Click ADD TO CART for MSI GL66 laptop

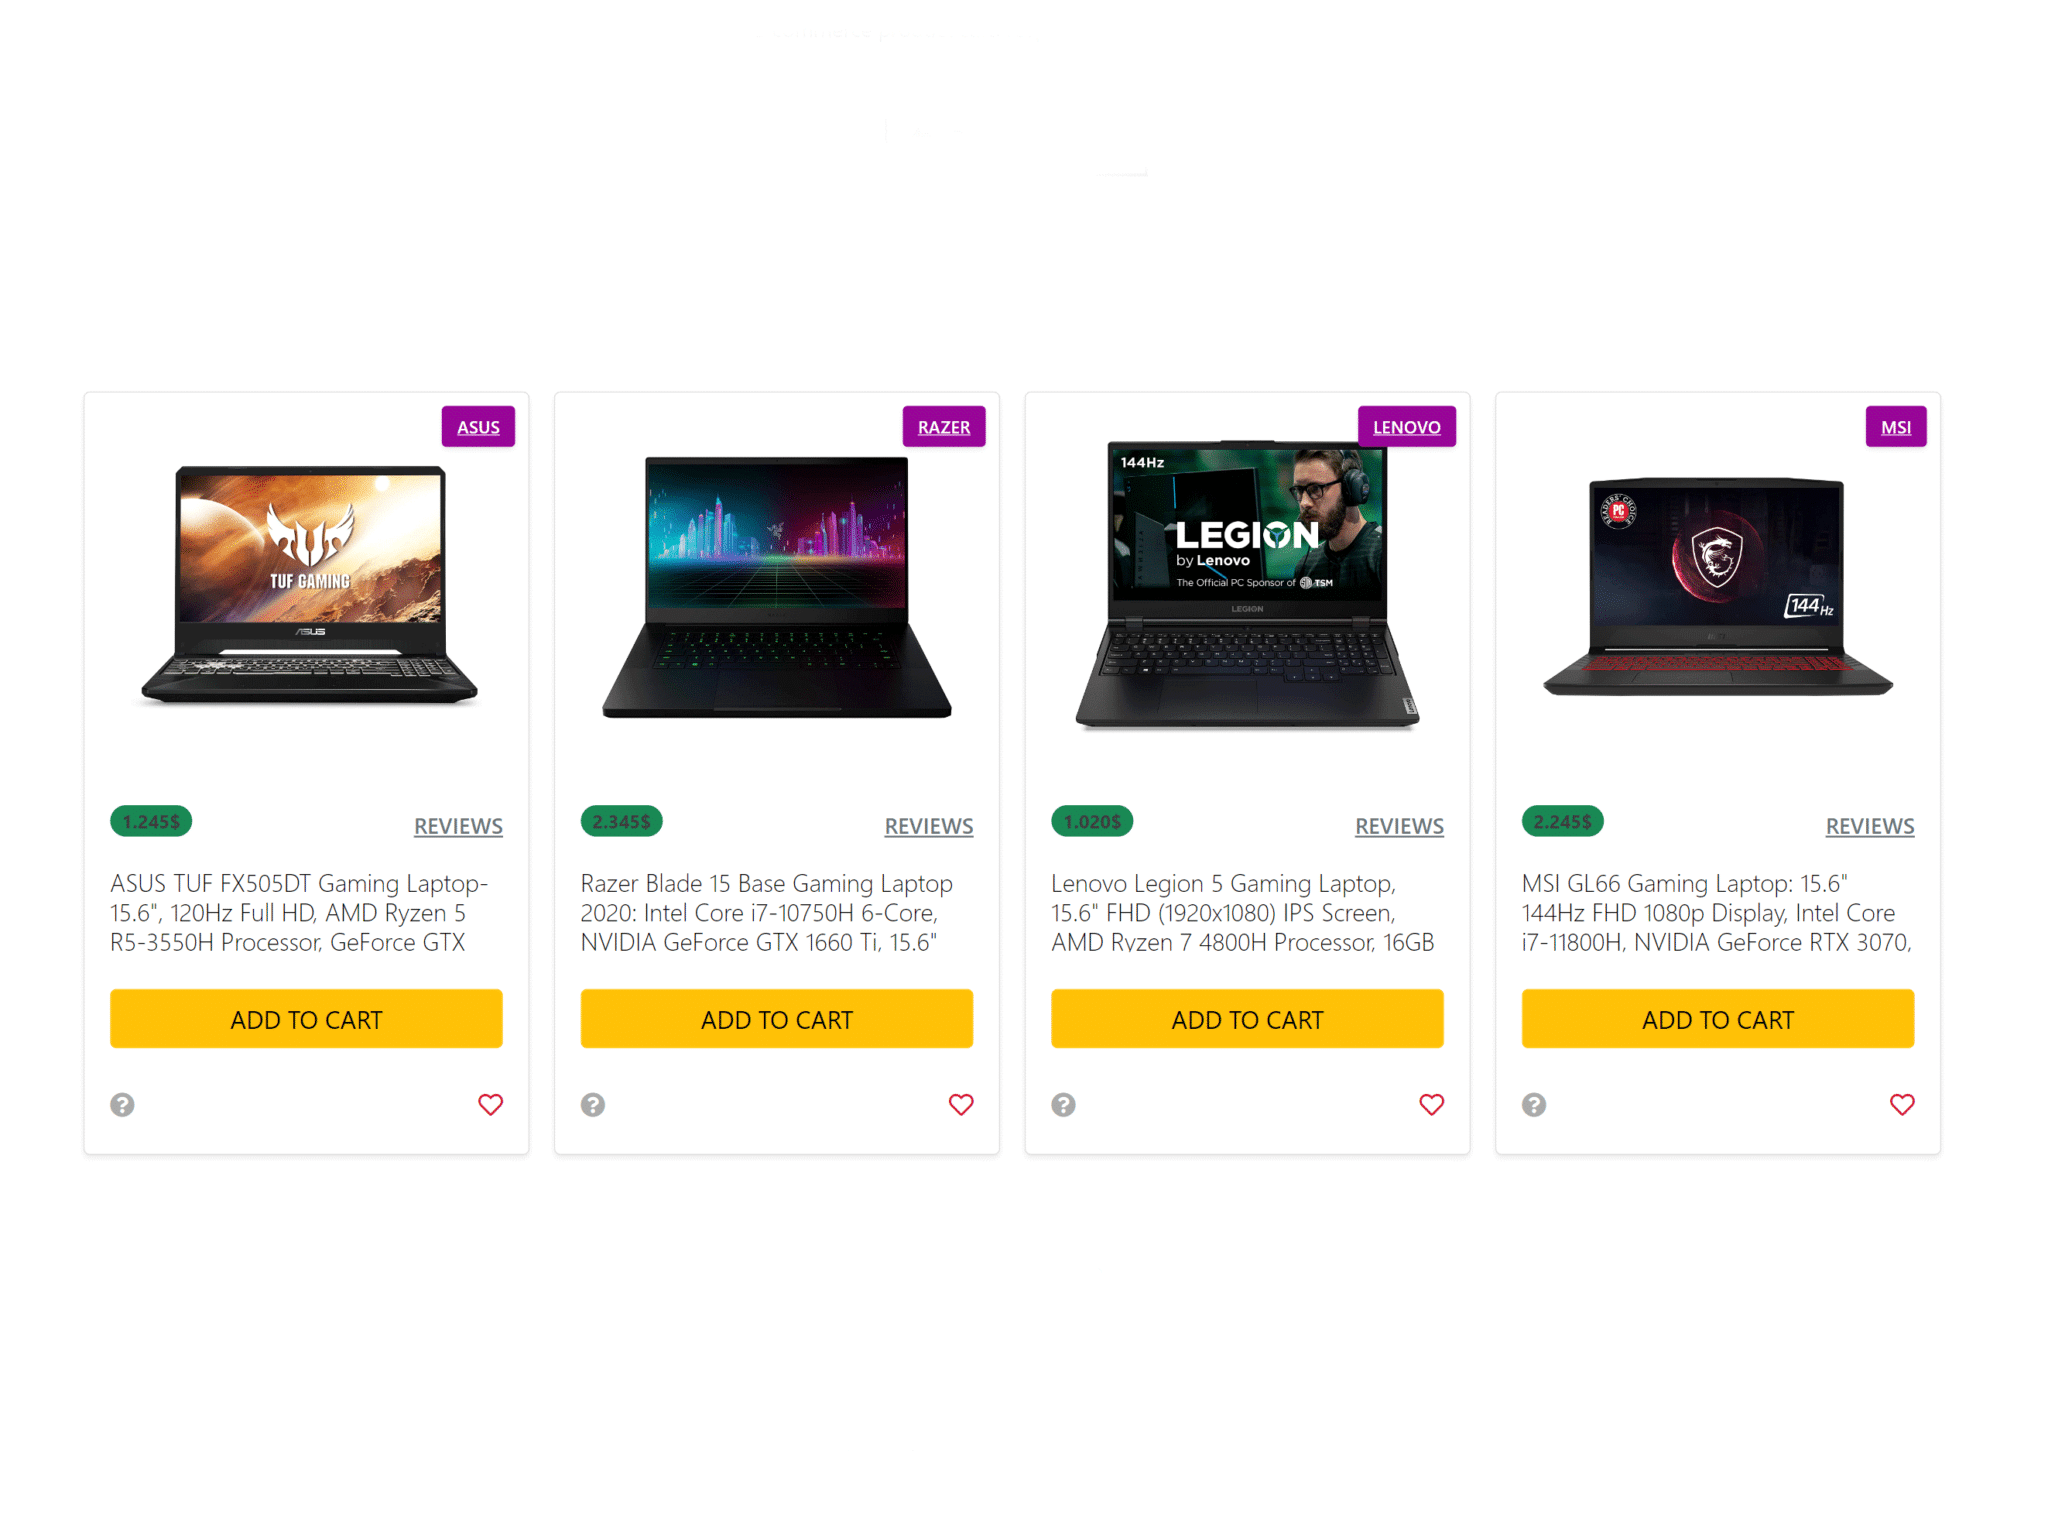coord(1716,1020)
